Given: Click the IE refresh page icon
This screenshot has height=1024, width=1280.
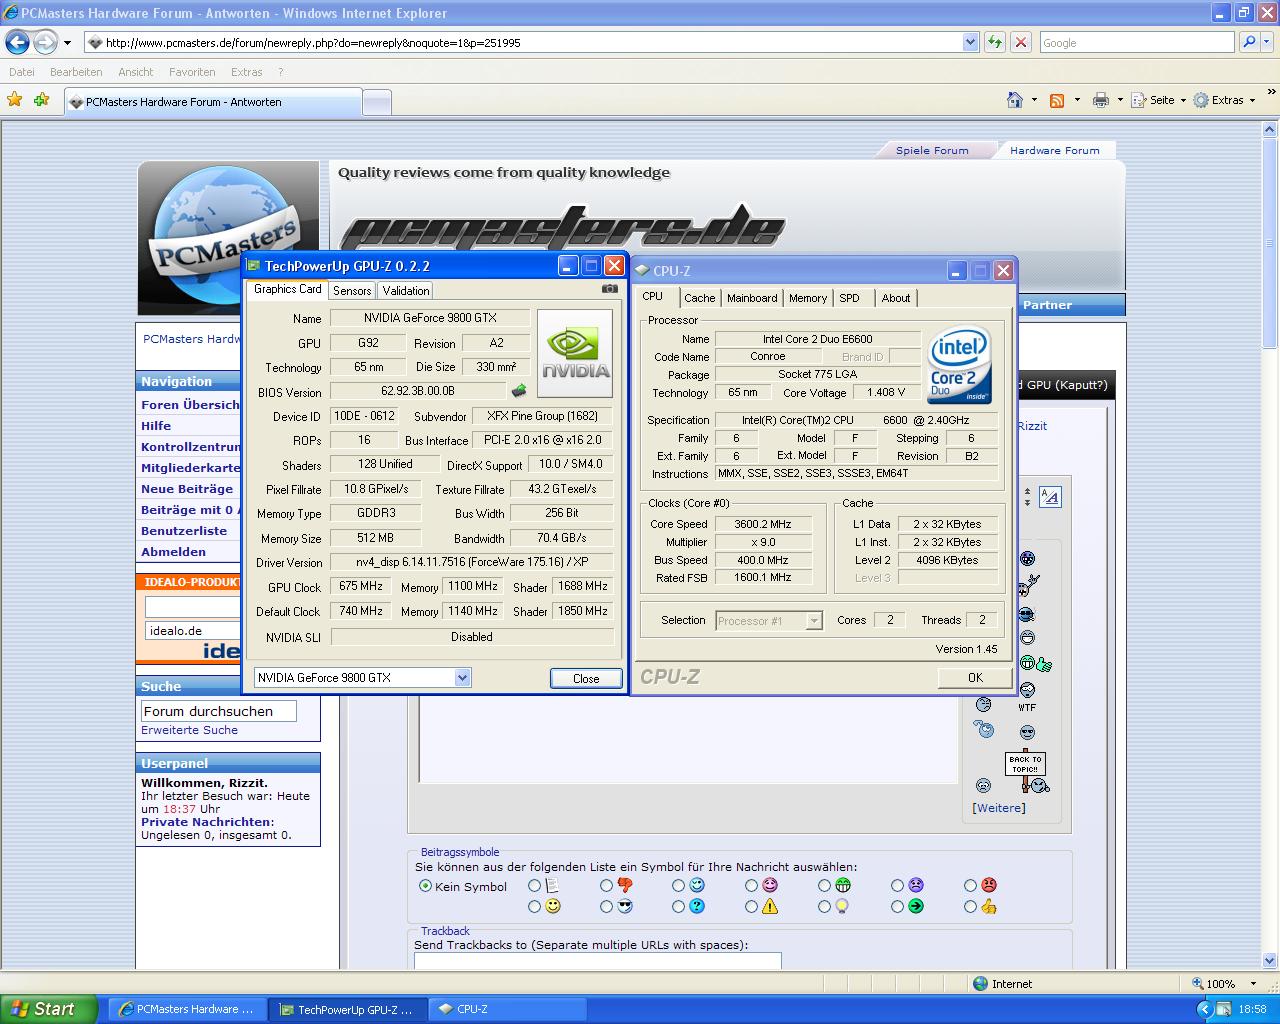Looking at the screenshot, I should point(995,42).
